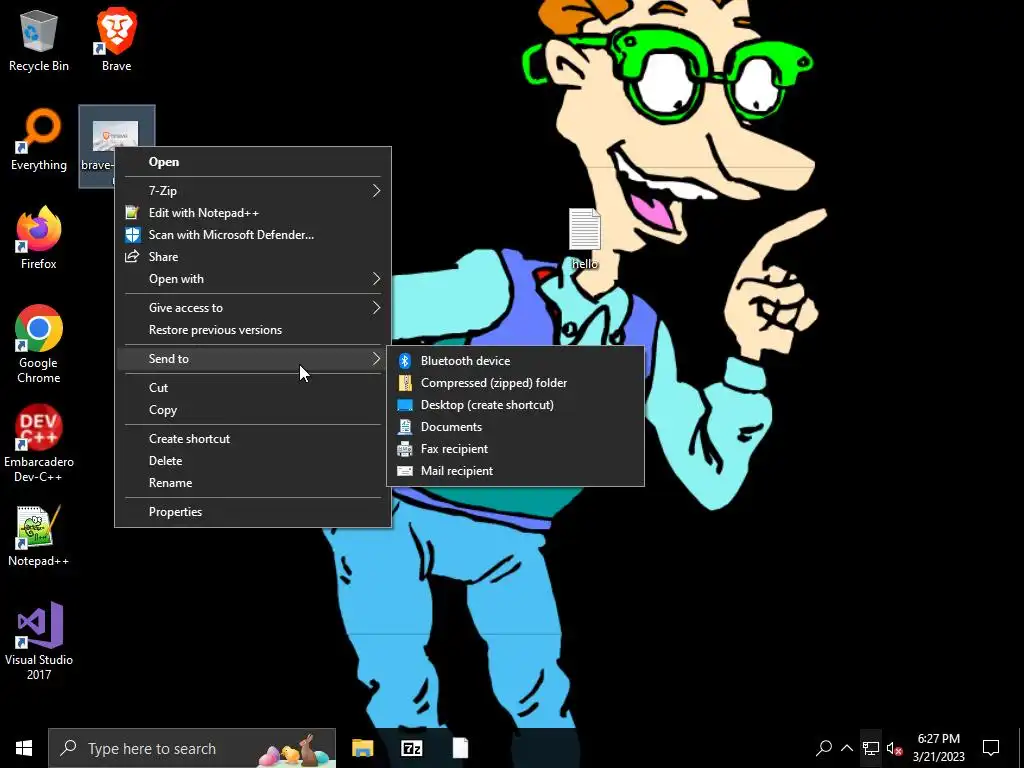1024x768 pixels.
Task: Click the Documents icon in submenu
Action: [x=405, y=426]
